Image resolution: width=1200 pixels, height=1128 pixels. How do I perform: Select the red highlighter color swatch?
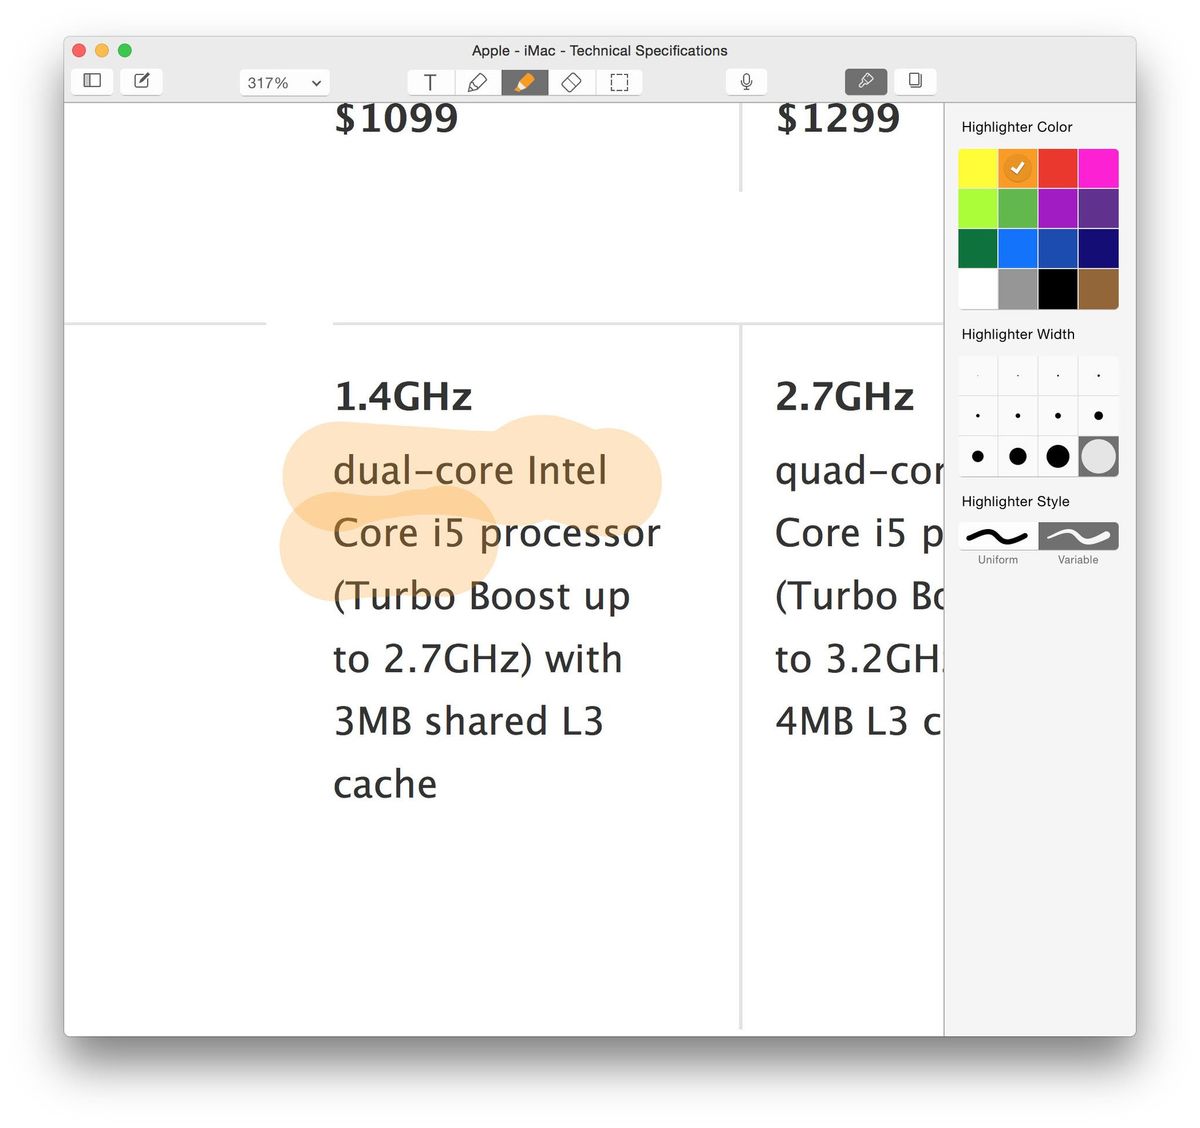point(1057,167)
